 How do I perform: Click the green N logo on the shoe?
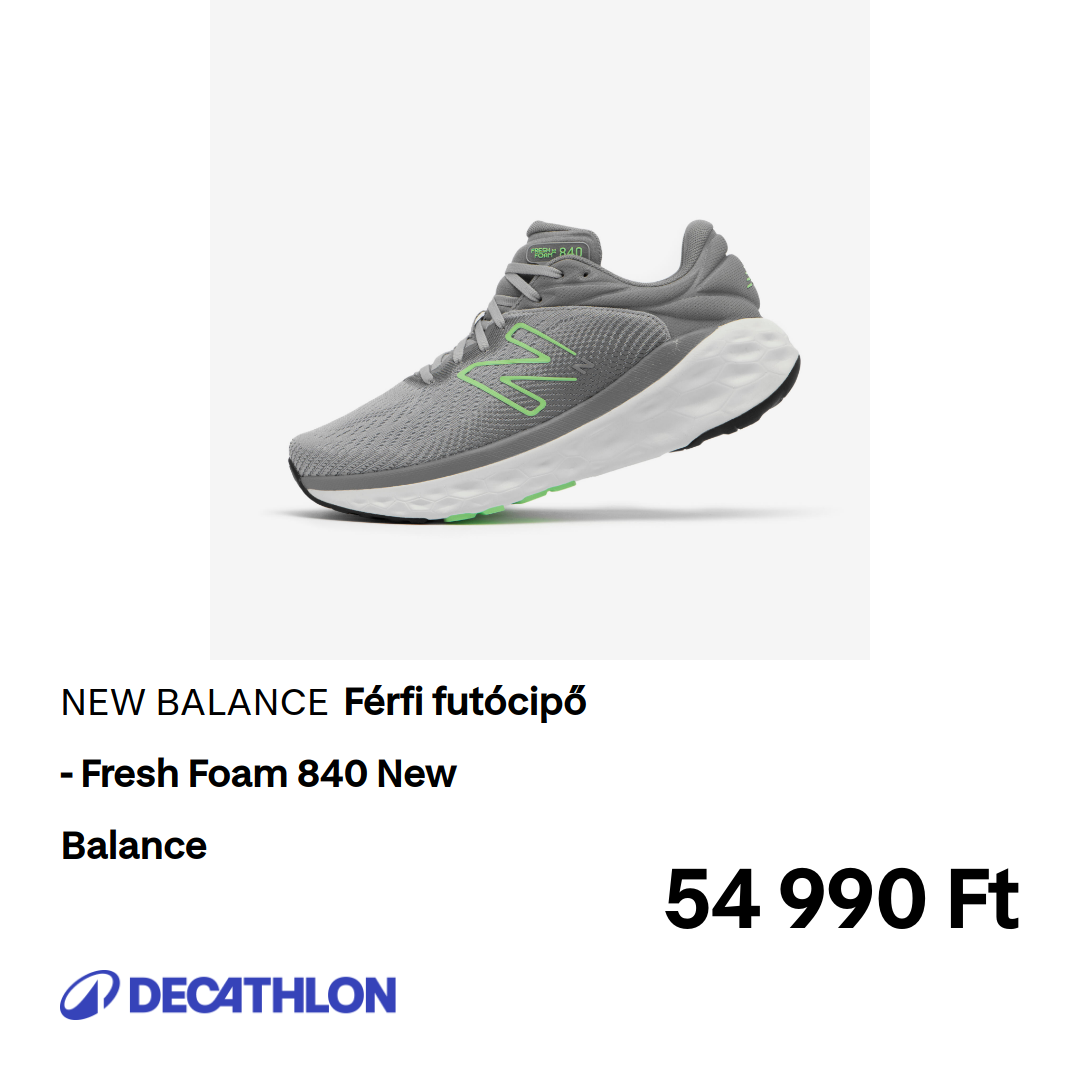click(517, 368)
